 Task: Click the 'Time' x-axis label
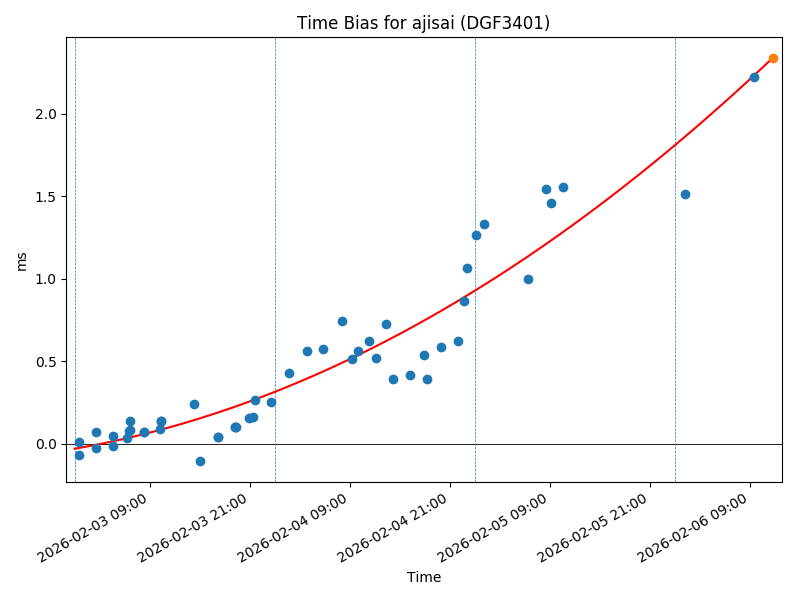[423, 577]
